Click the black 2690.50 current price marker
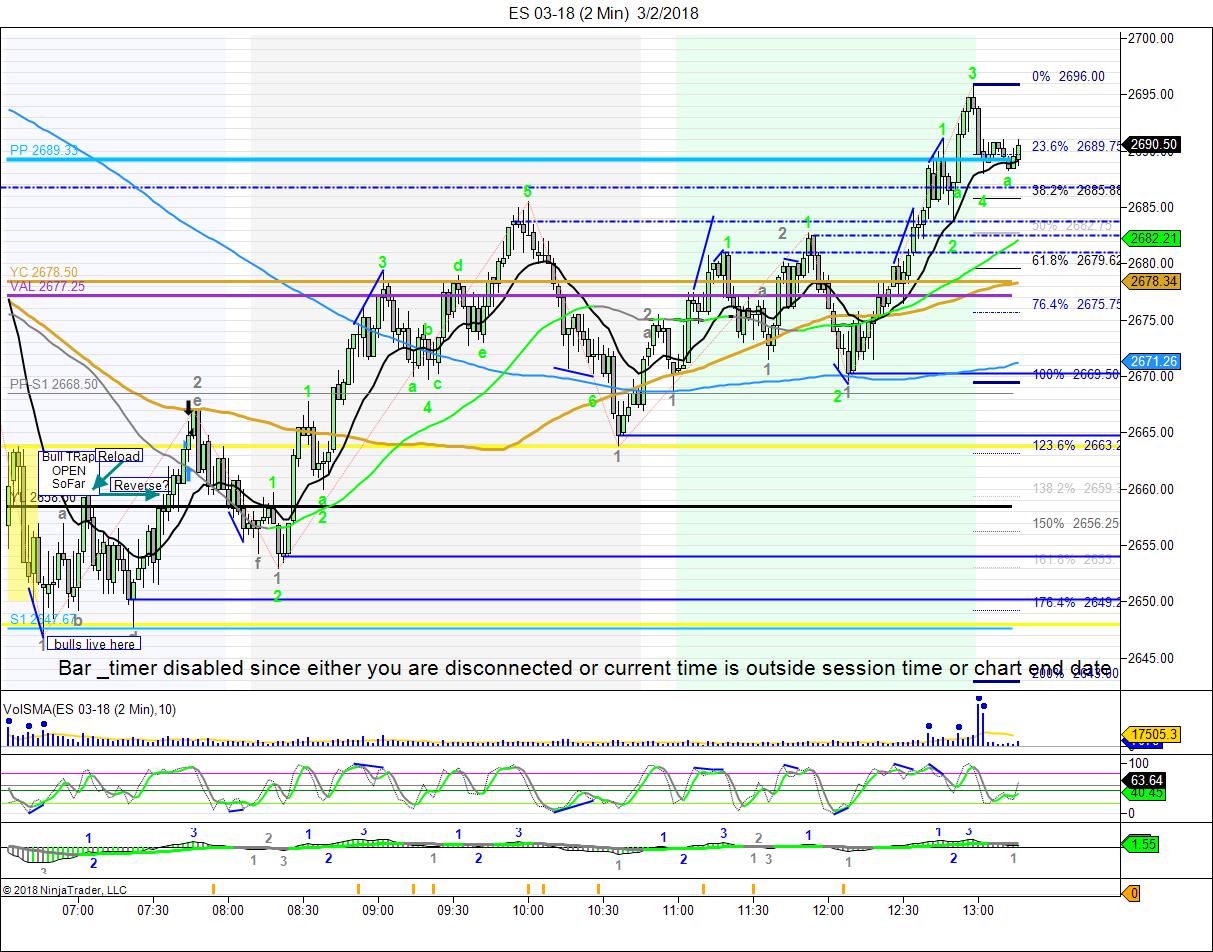 click(1152, 144)
